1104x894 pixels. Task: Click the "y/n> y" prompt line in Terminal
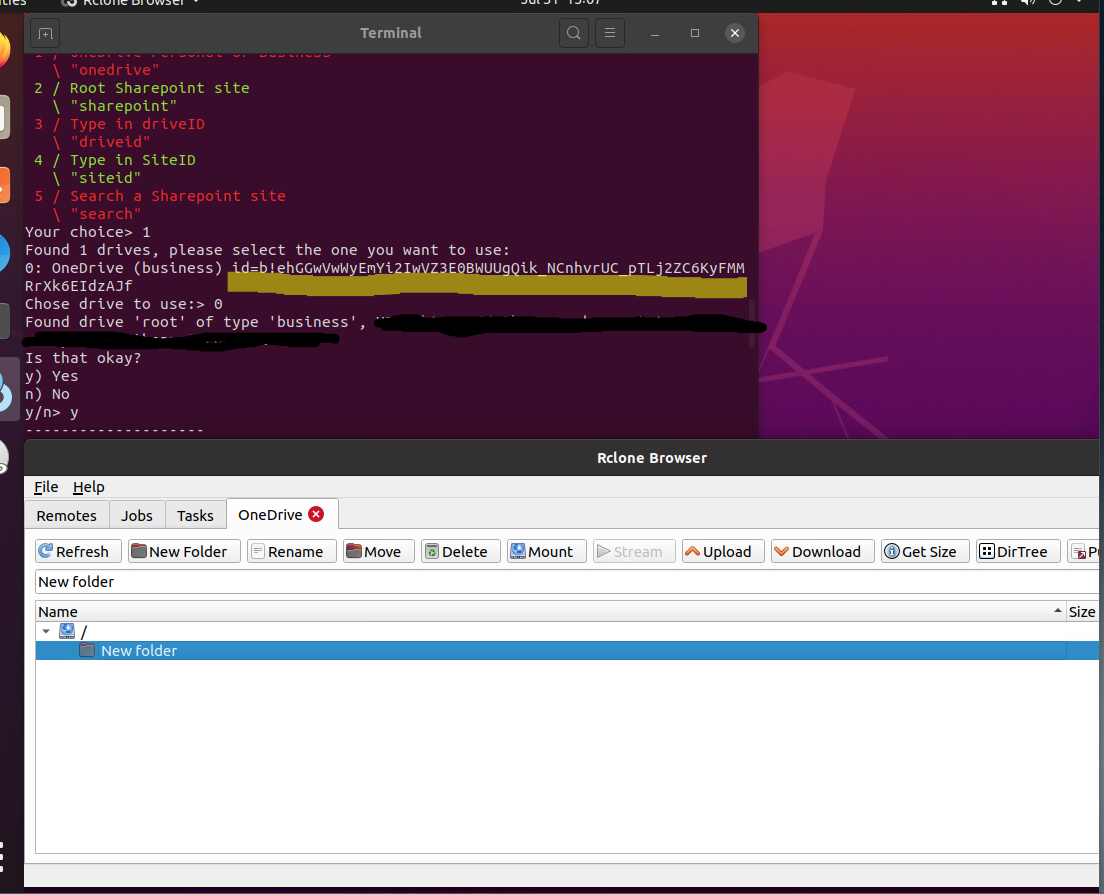point(52,413)
